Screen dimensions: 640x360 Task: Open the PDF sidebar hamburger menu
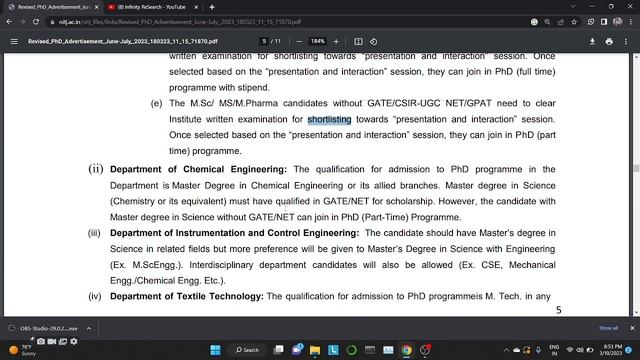coord(14,41)
